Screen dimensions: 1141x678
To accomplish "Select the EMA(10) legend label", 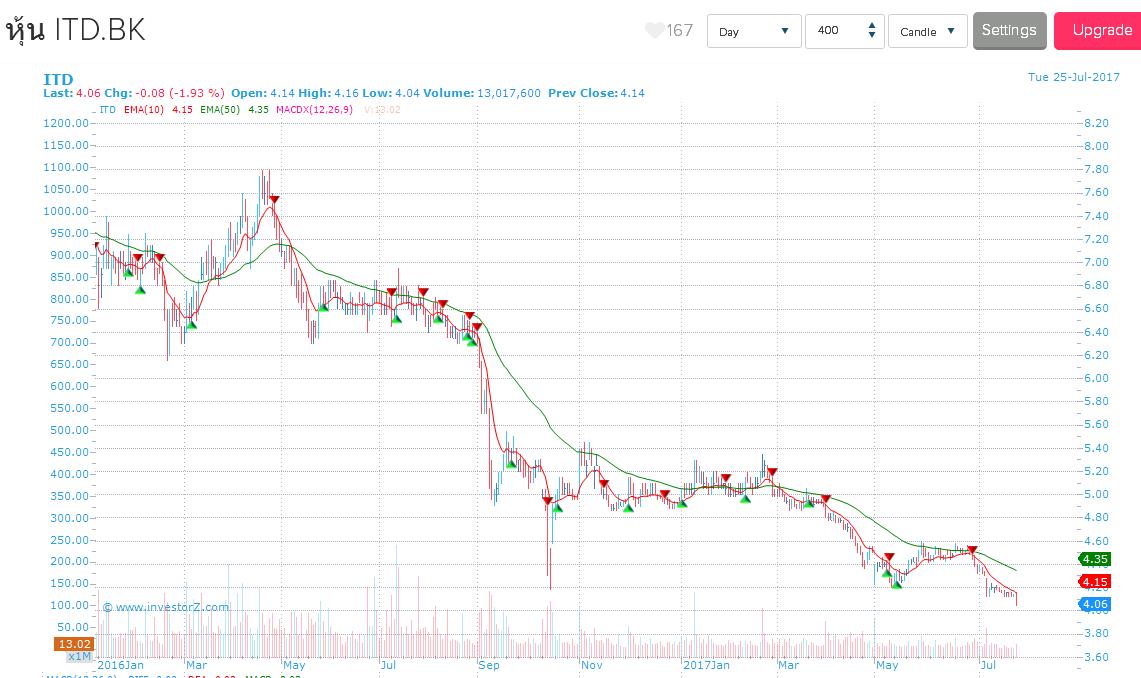I will (144, 109).
